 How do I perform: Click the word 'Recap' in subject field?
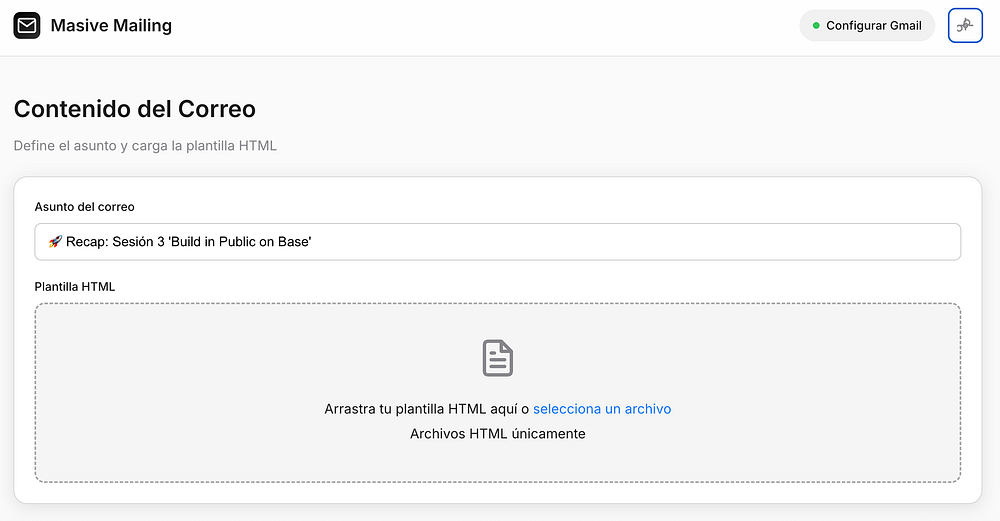[86, 242]
